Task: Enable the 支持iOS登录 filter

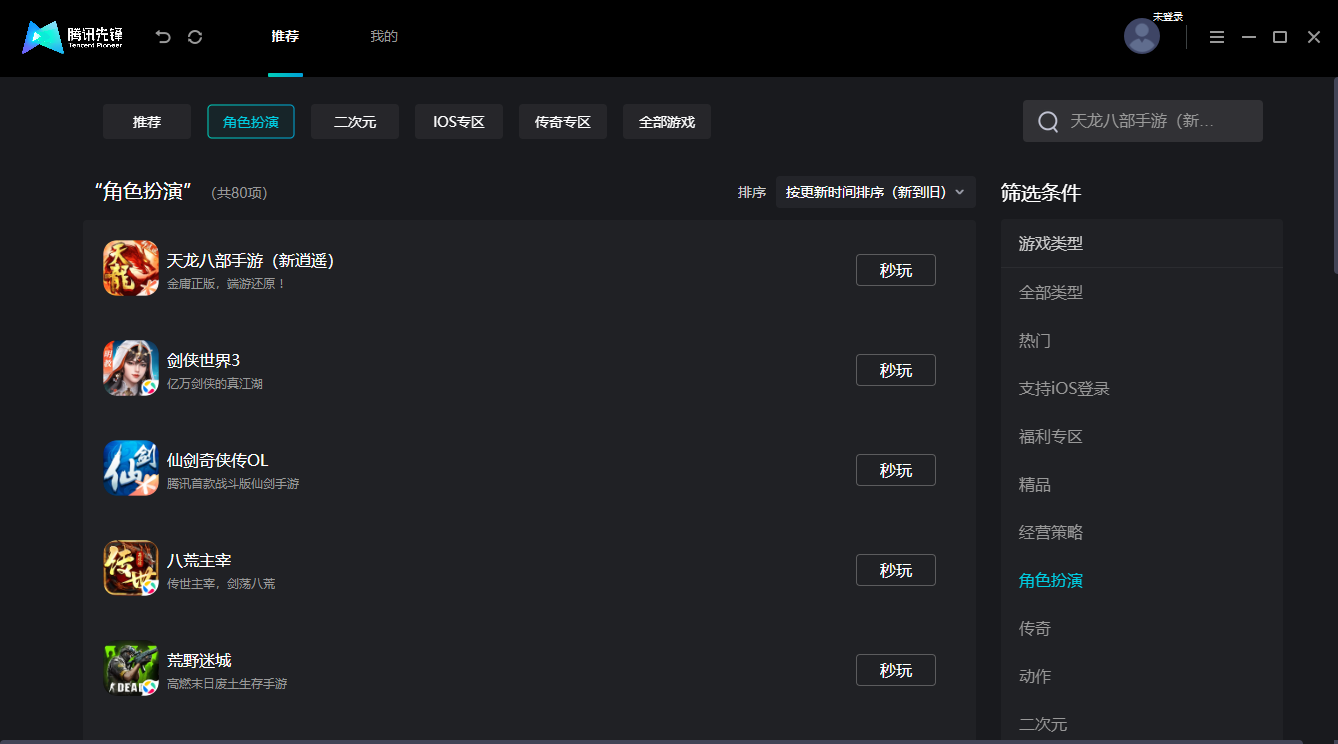Action: click(1063, 388)
